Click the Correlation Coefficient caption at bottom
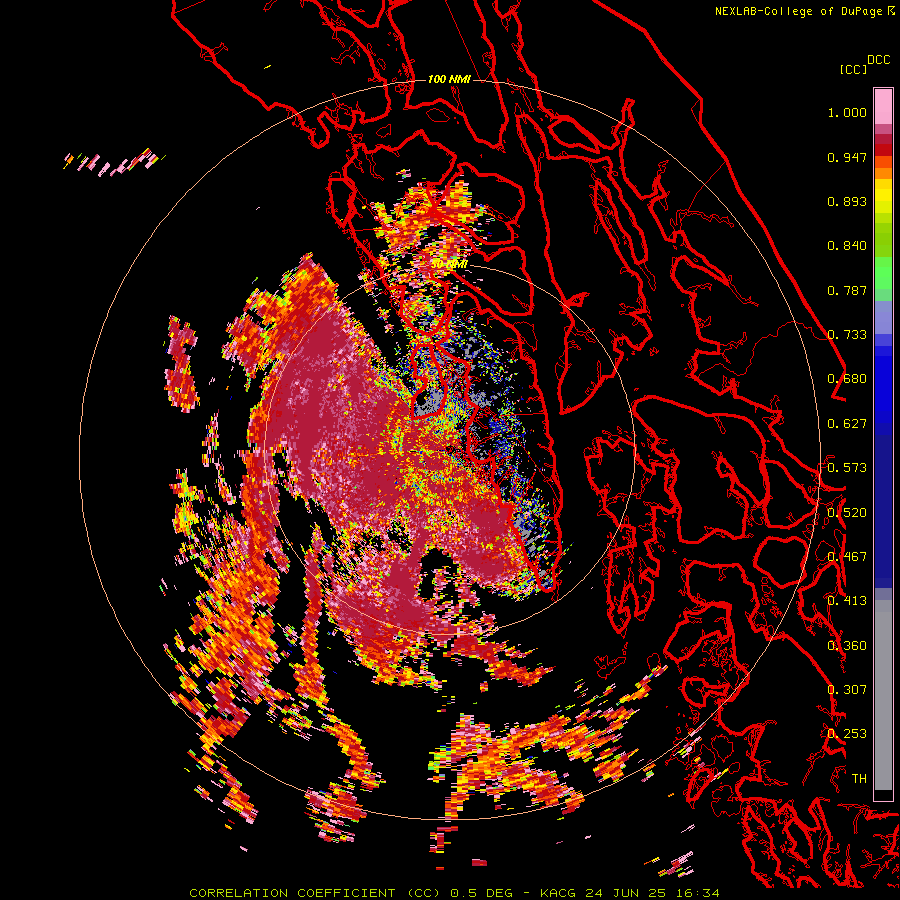Image resolution: width=900 pixels, height=900 pixels. click(x=455, y=893)
